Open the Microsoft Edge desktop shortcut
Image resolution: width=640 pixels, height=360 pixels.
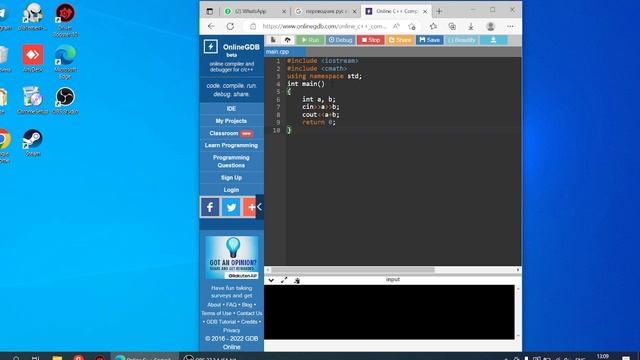pyautogui.click(x=65, y=62)
